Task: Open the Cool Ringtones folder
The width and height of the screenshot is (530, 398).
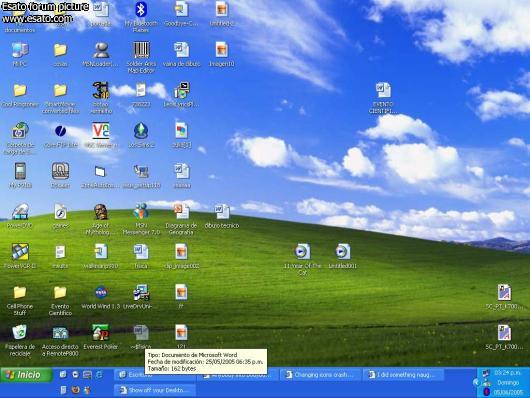Action: (x=20, y=91)
